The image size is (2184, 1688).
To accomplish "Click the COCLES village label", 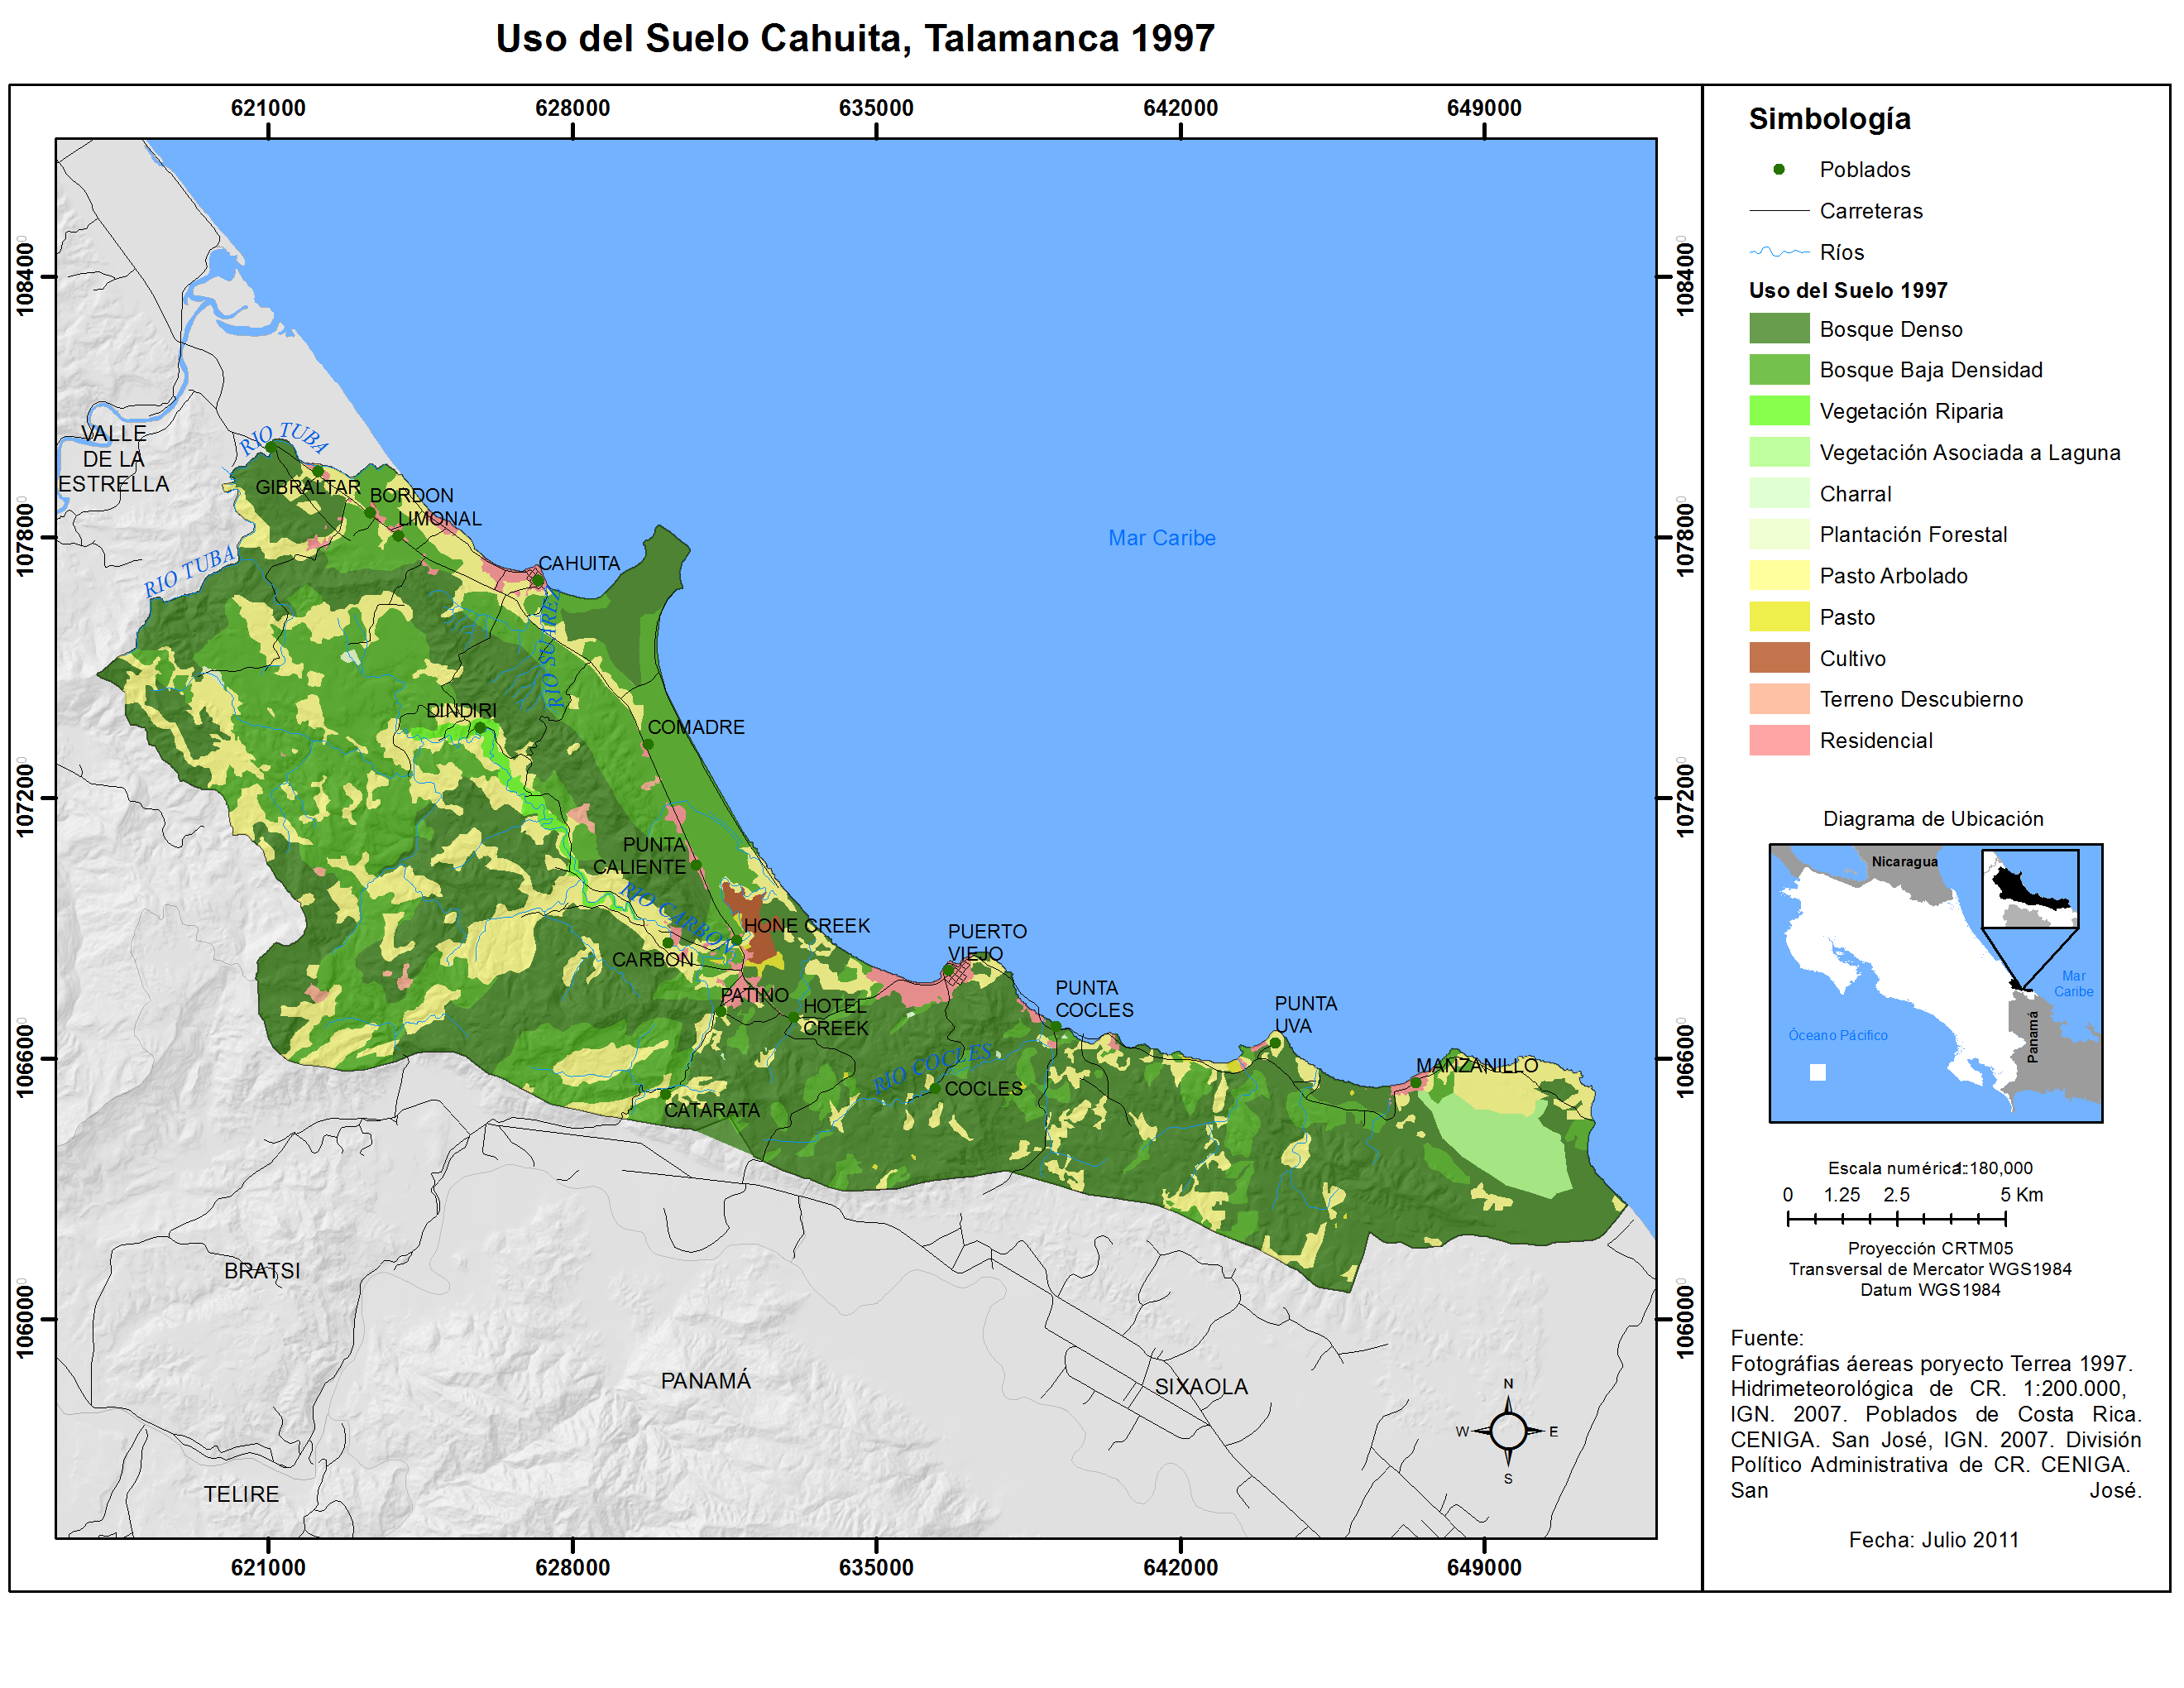I will (x=983, y=1088).
